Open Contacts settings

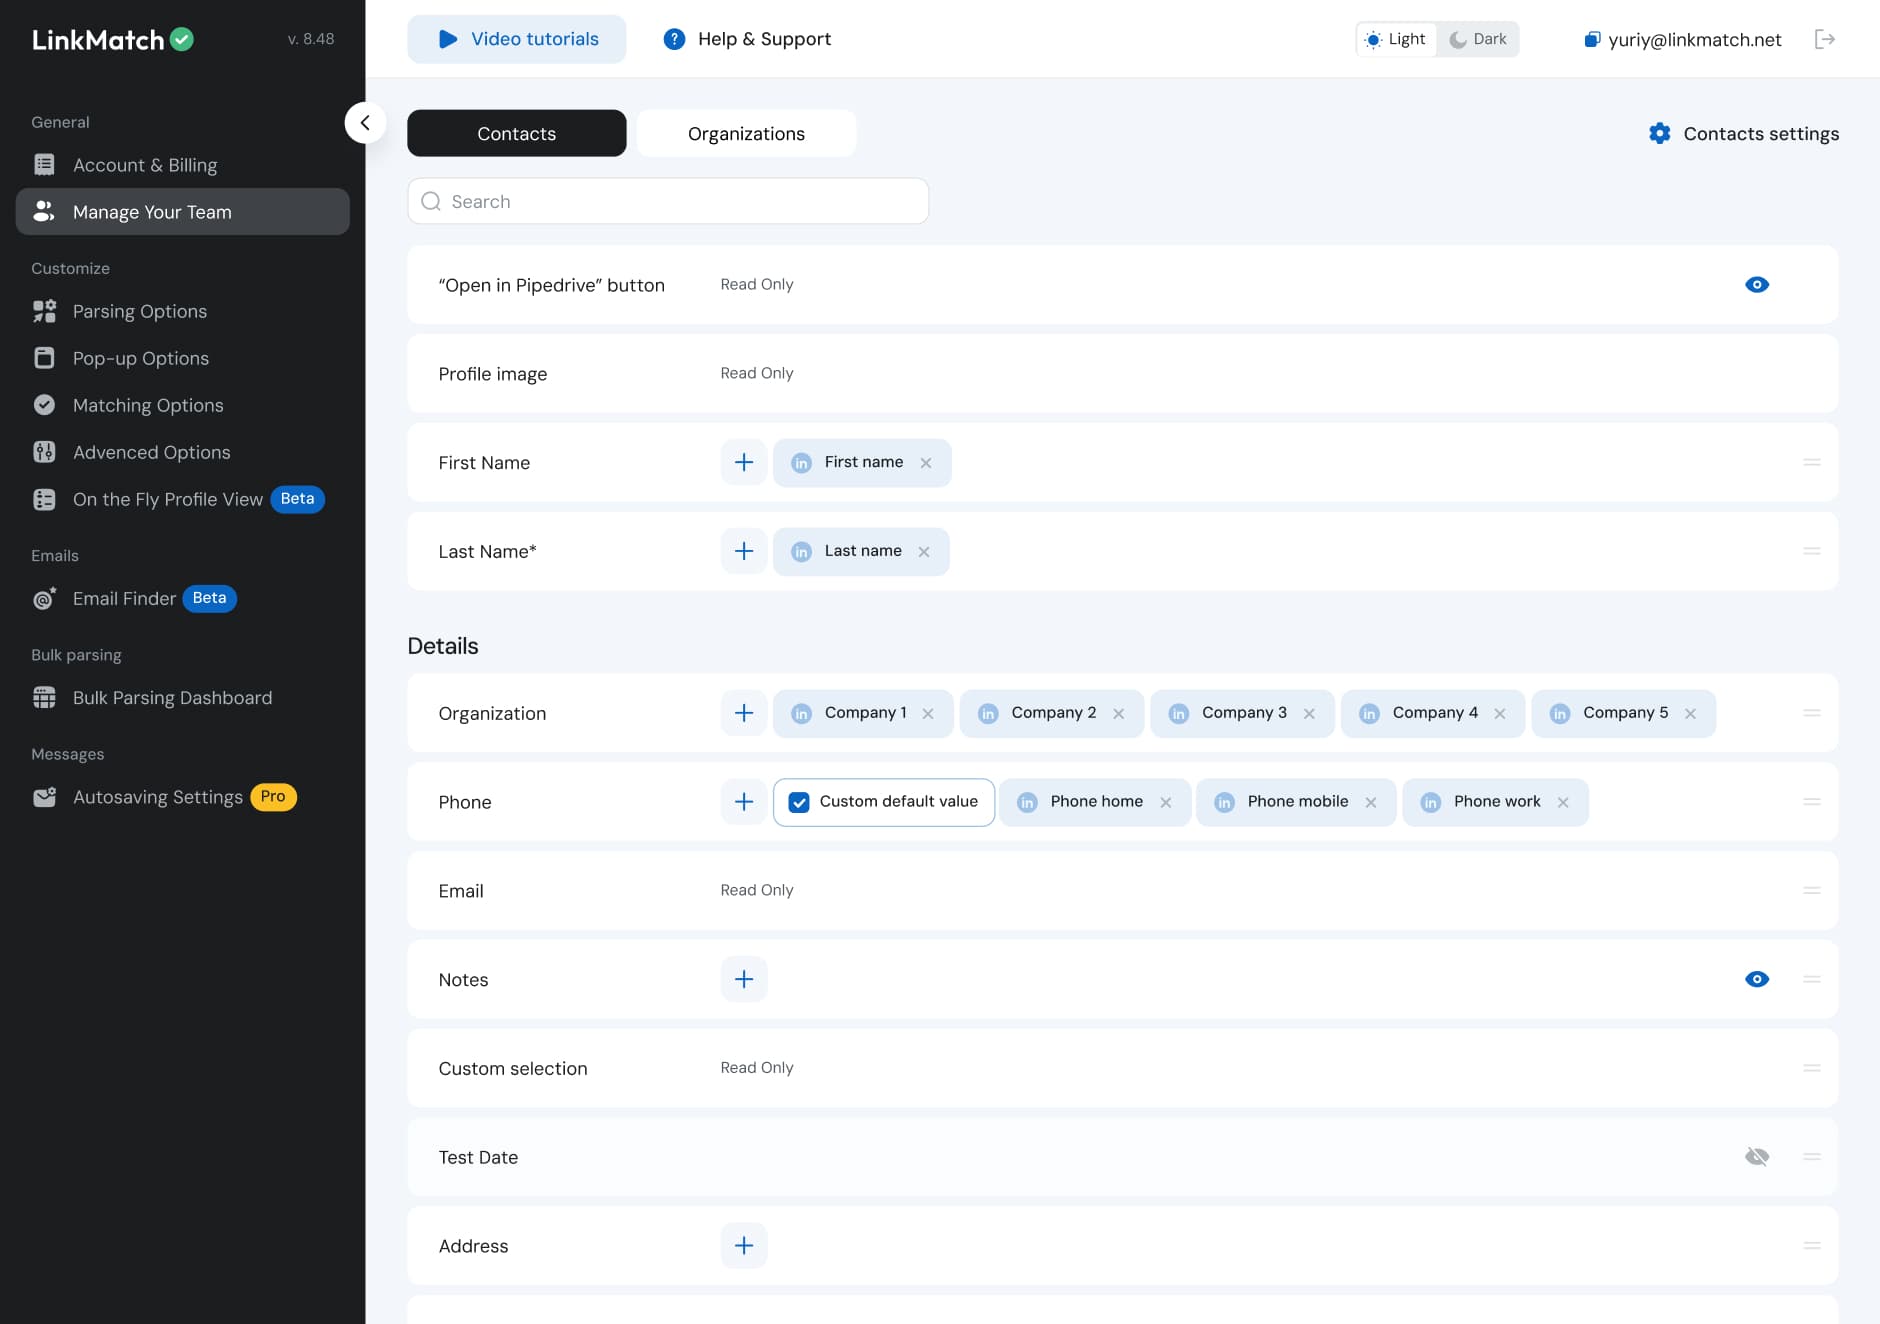1743,133
